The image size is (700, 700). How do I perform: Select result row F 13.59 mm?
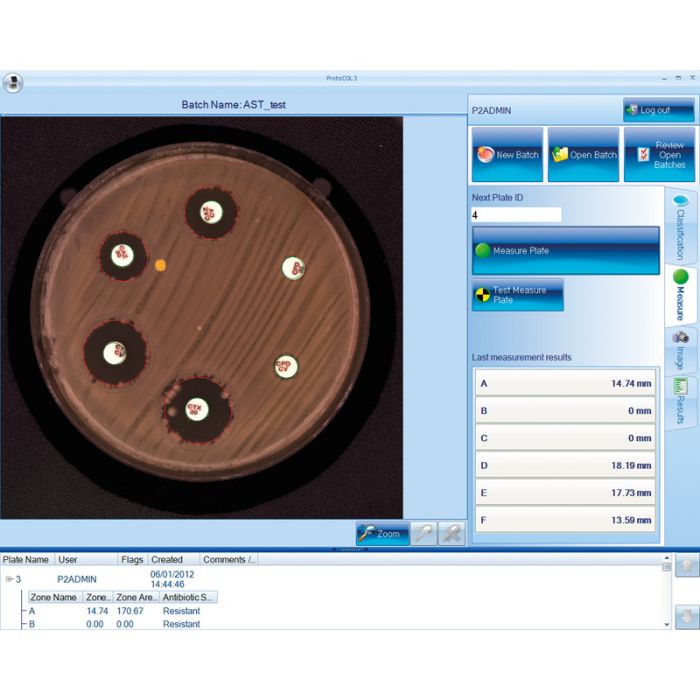[x=565, y=520]
